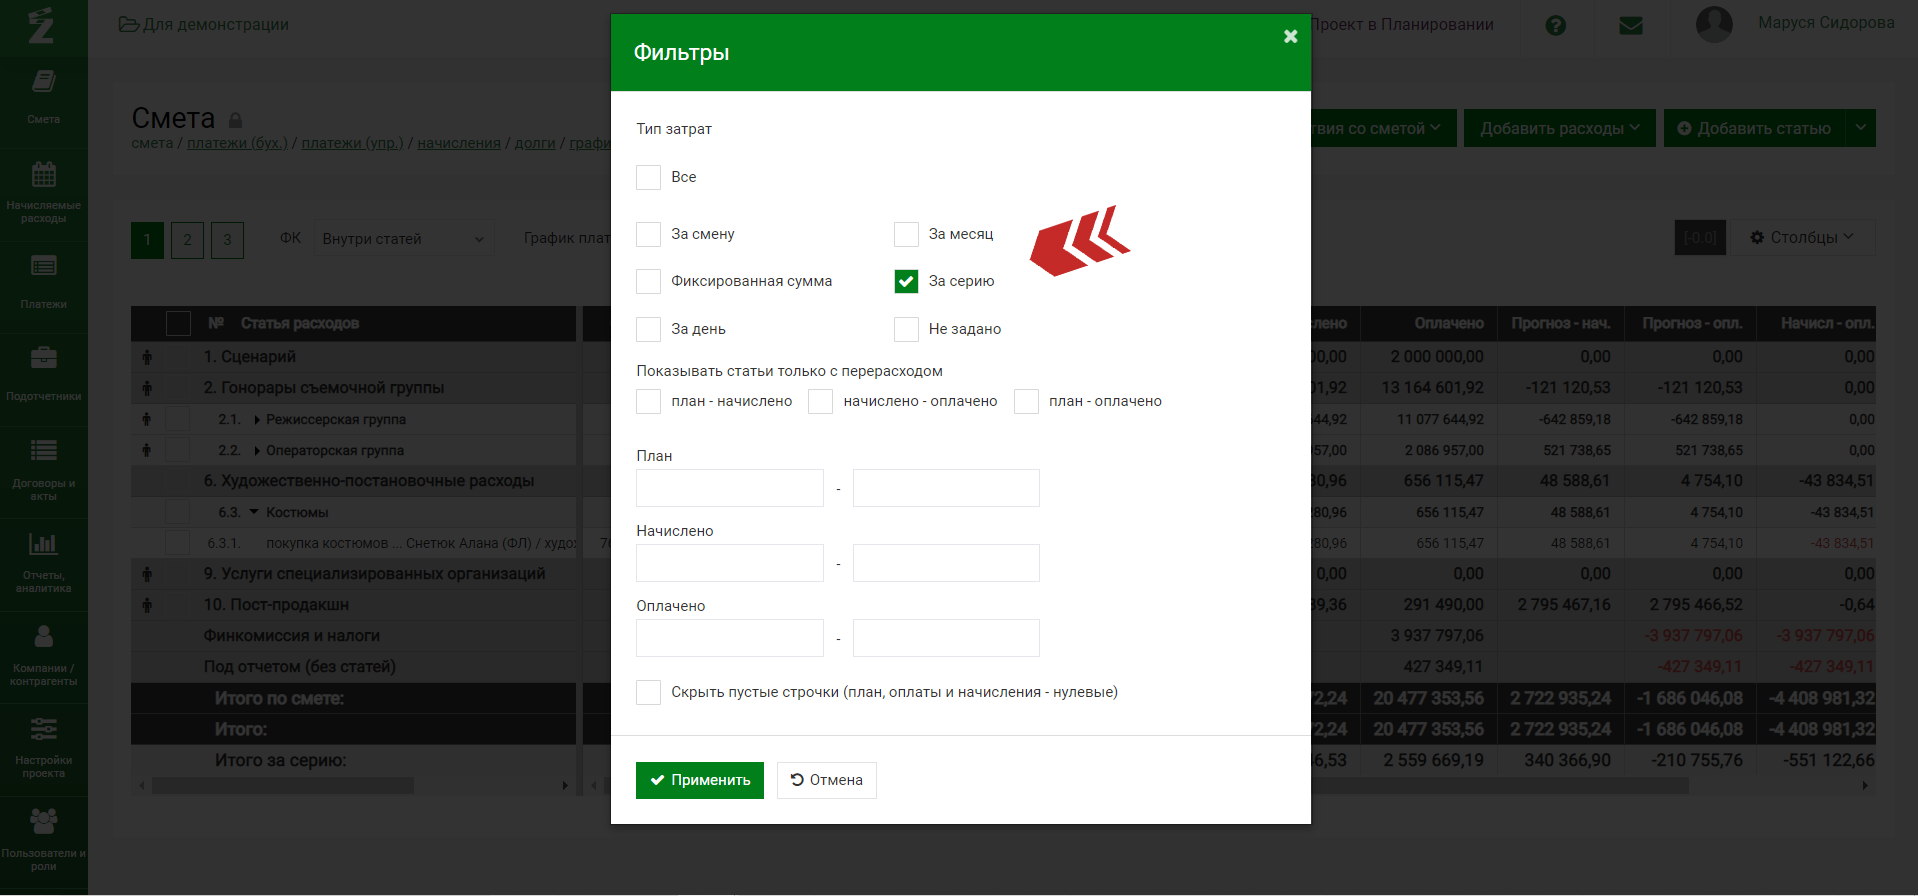Screen dimensions: 1918x896
Task: Check Скрыть пустые строчки option
Action: [x=649, y=692]
